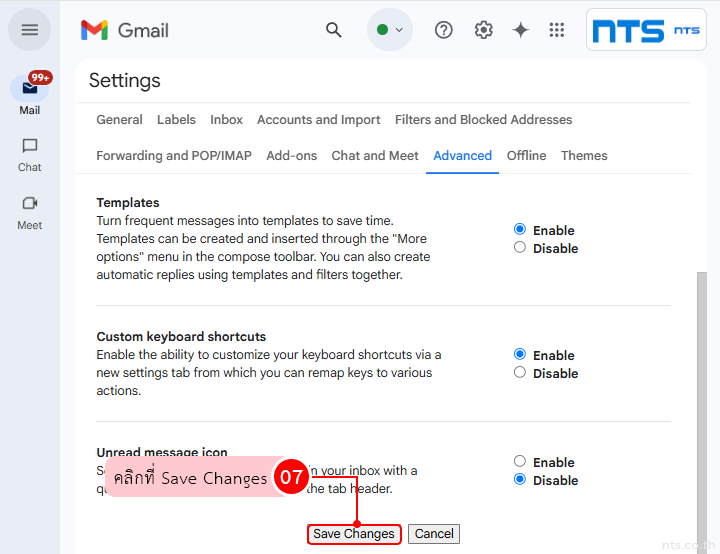Image resolution: width=720 pixels, height=554 pixels.
Task: Click the vertical scrollbar of settings
Action: click(x=702, y=400)
